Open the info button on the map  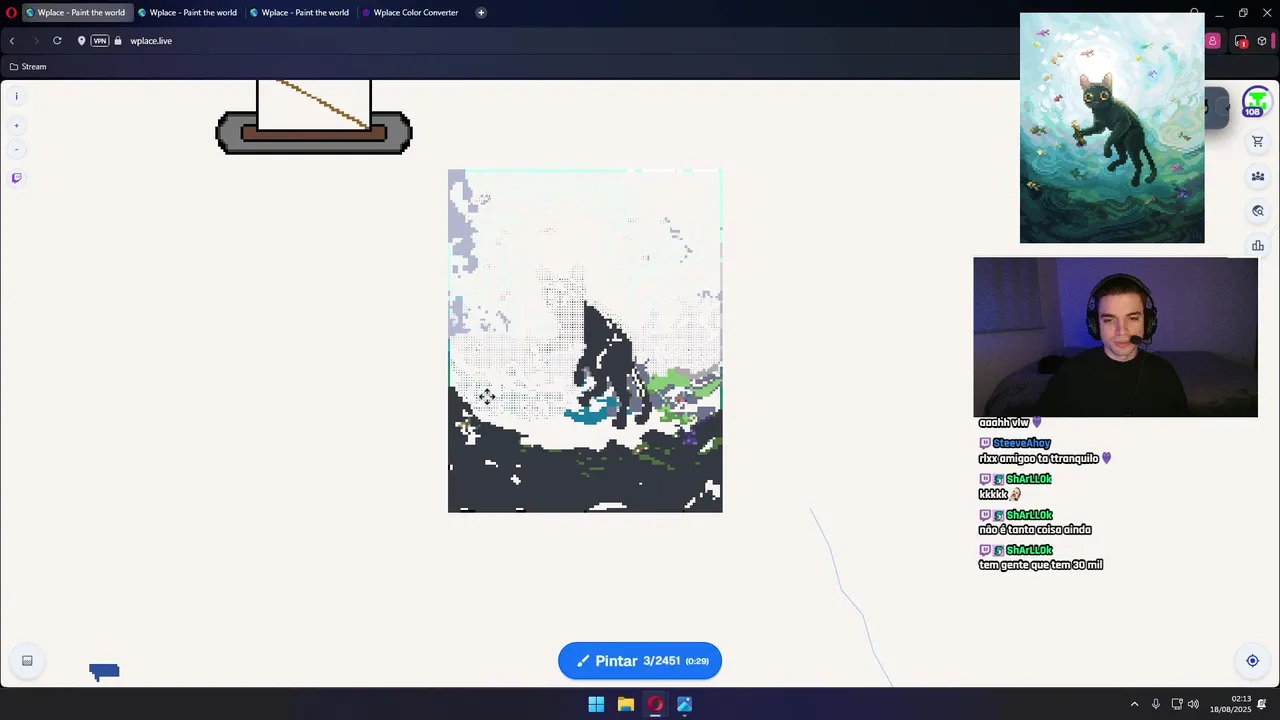coord(16,96)
